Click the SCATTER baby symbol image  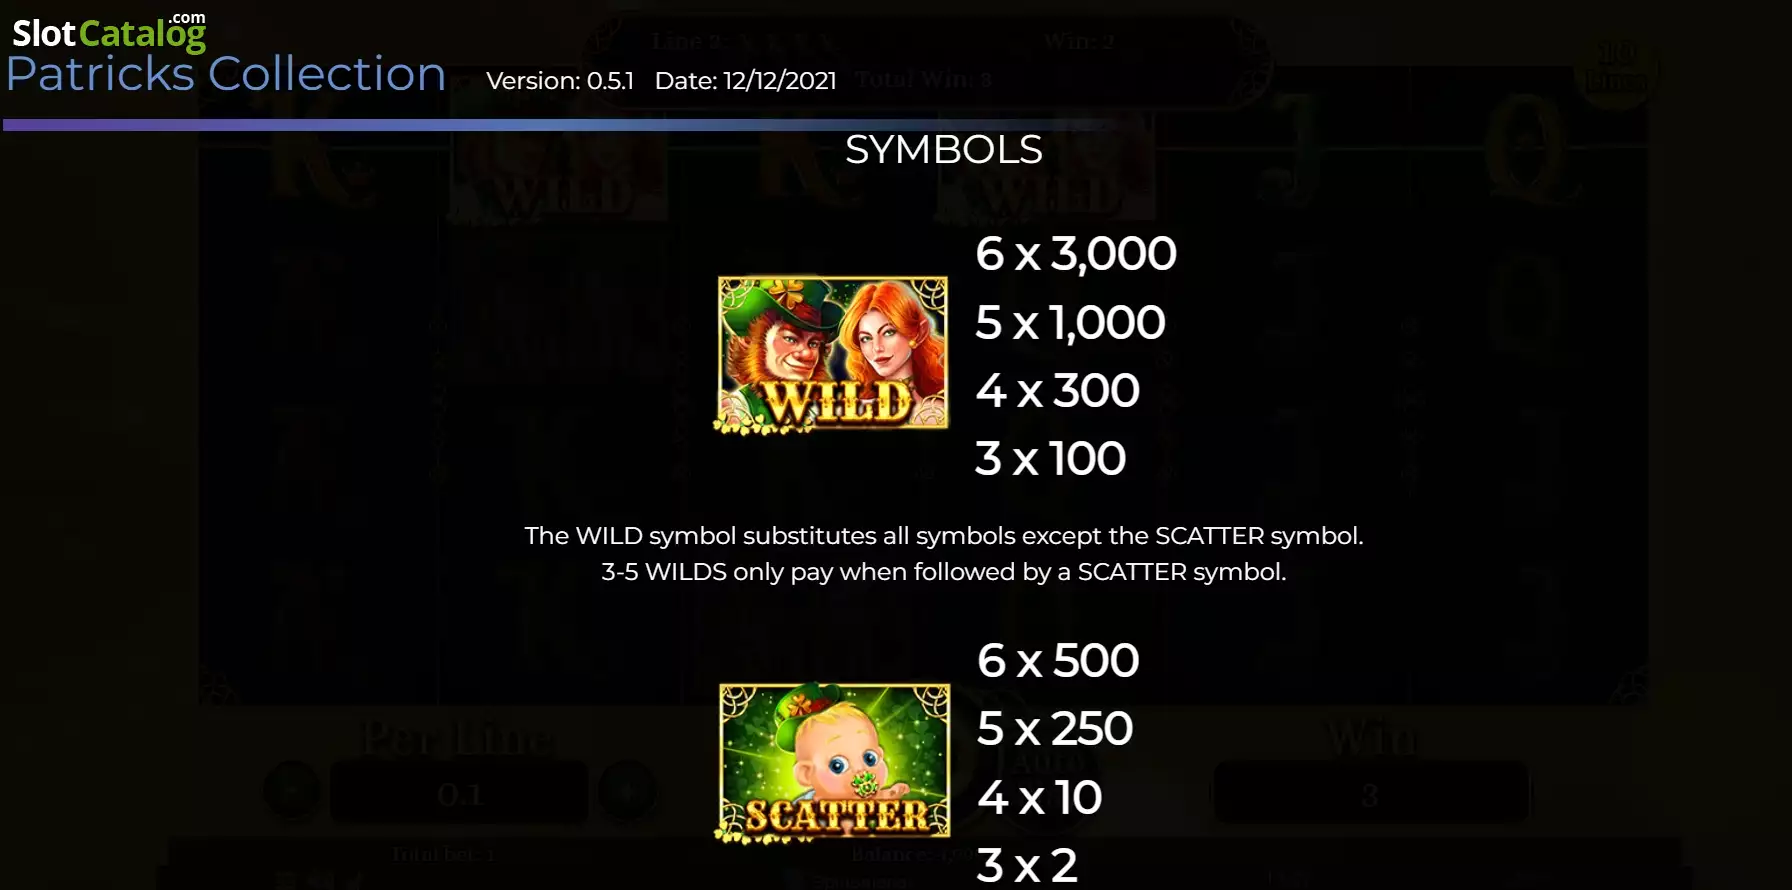coord(833,763)
